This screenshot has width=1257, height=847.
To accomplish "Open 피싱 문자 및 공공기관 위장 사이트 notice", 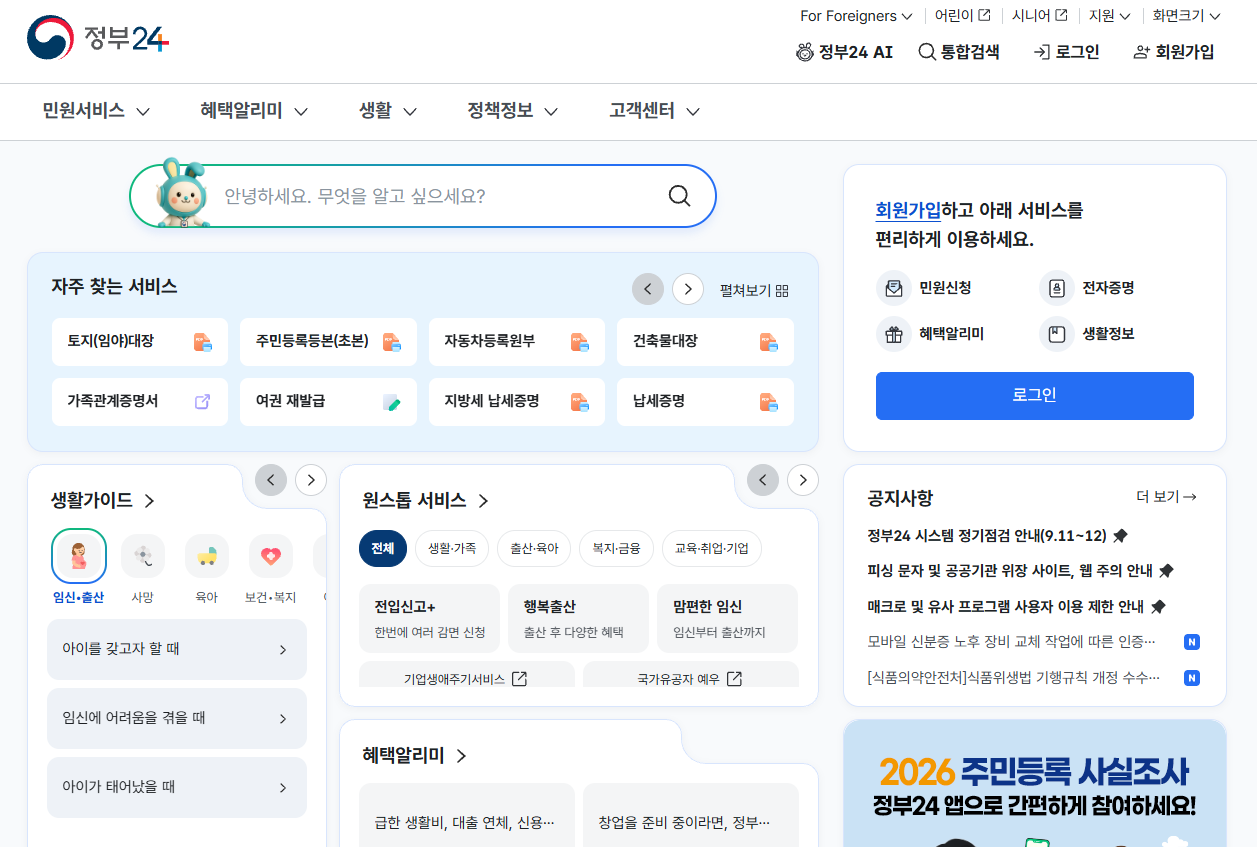I will click(x=1020, y=571).
